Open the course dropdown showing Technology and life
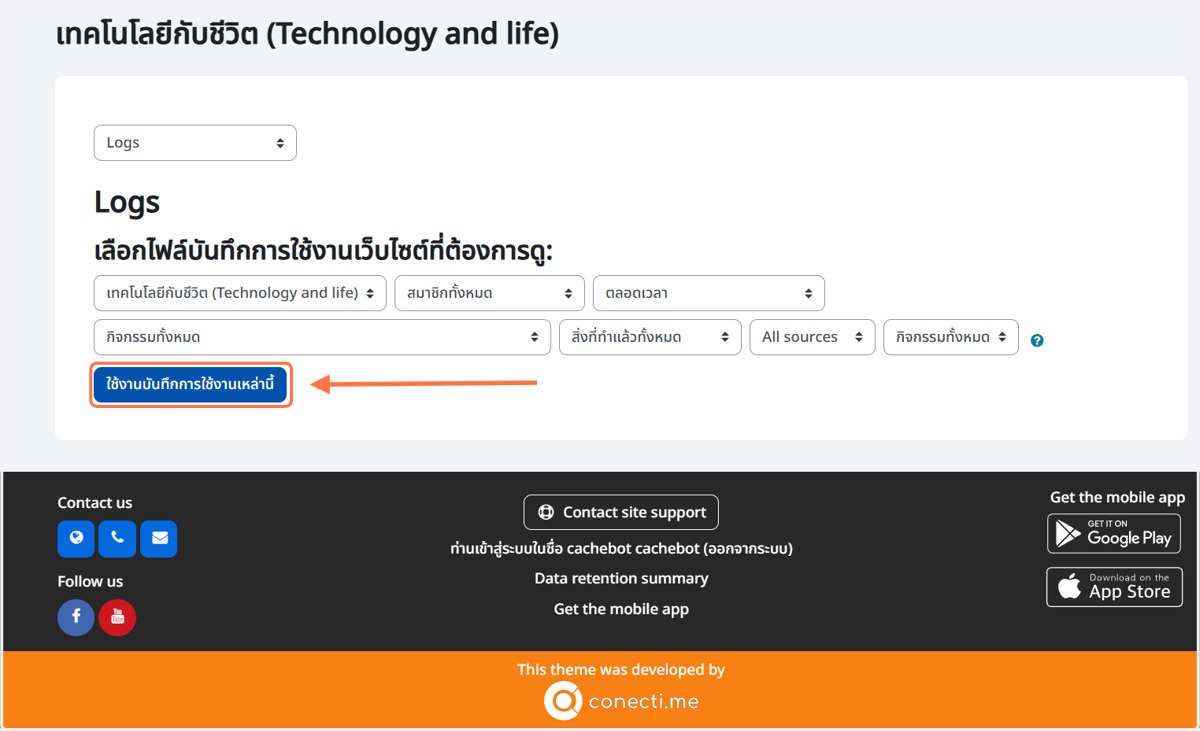The width and height of the screenshot is (1200, 731). coord(240,293)
